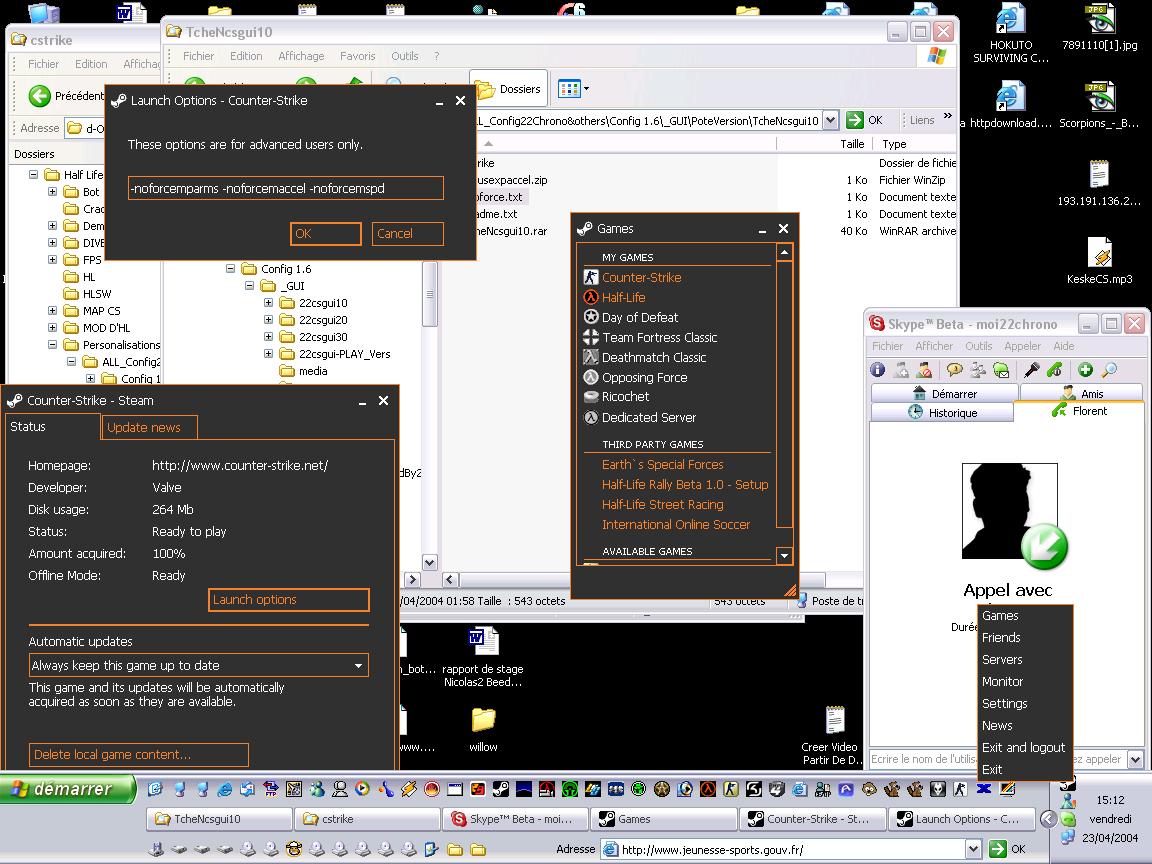Click the hold call phone icon in Skype

click(1055, 370)
